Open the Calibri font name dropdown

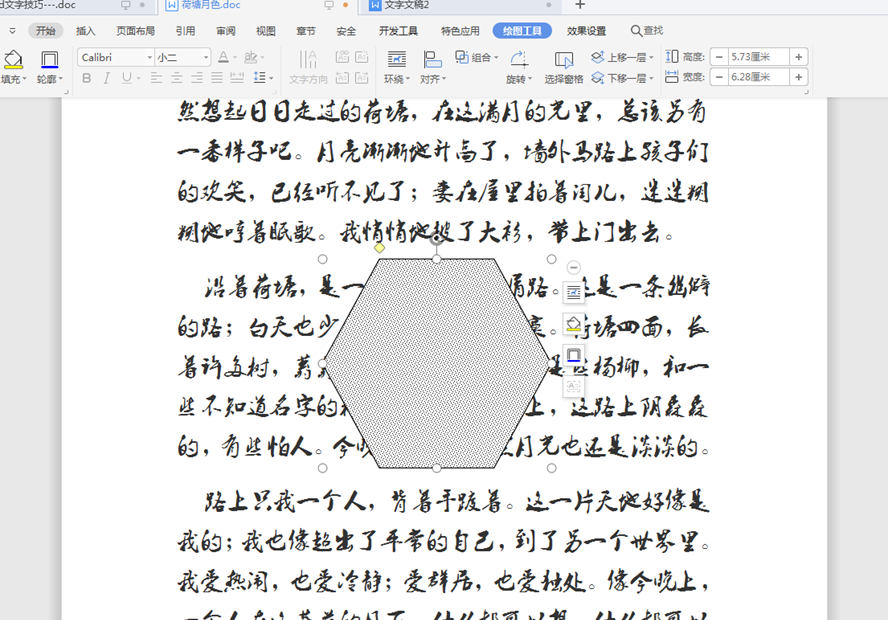coord(150,57)
